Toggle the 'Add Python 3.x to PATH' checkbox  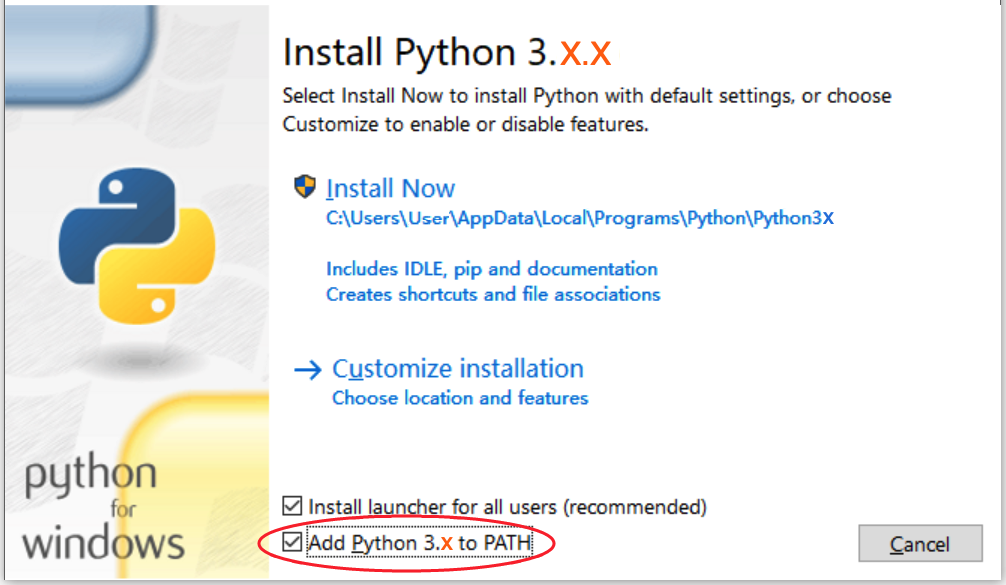292,543
